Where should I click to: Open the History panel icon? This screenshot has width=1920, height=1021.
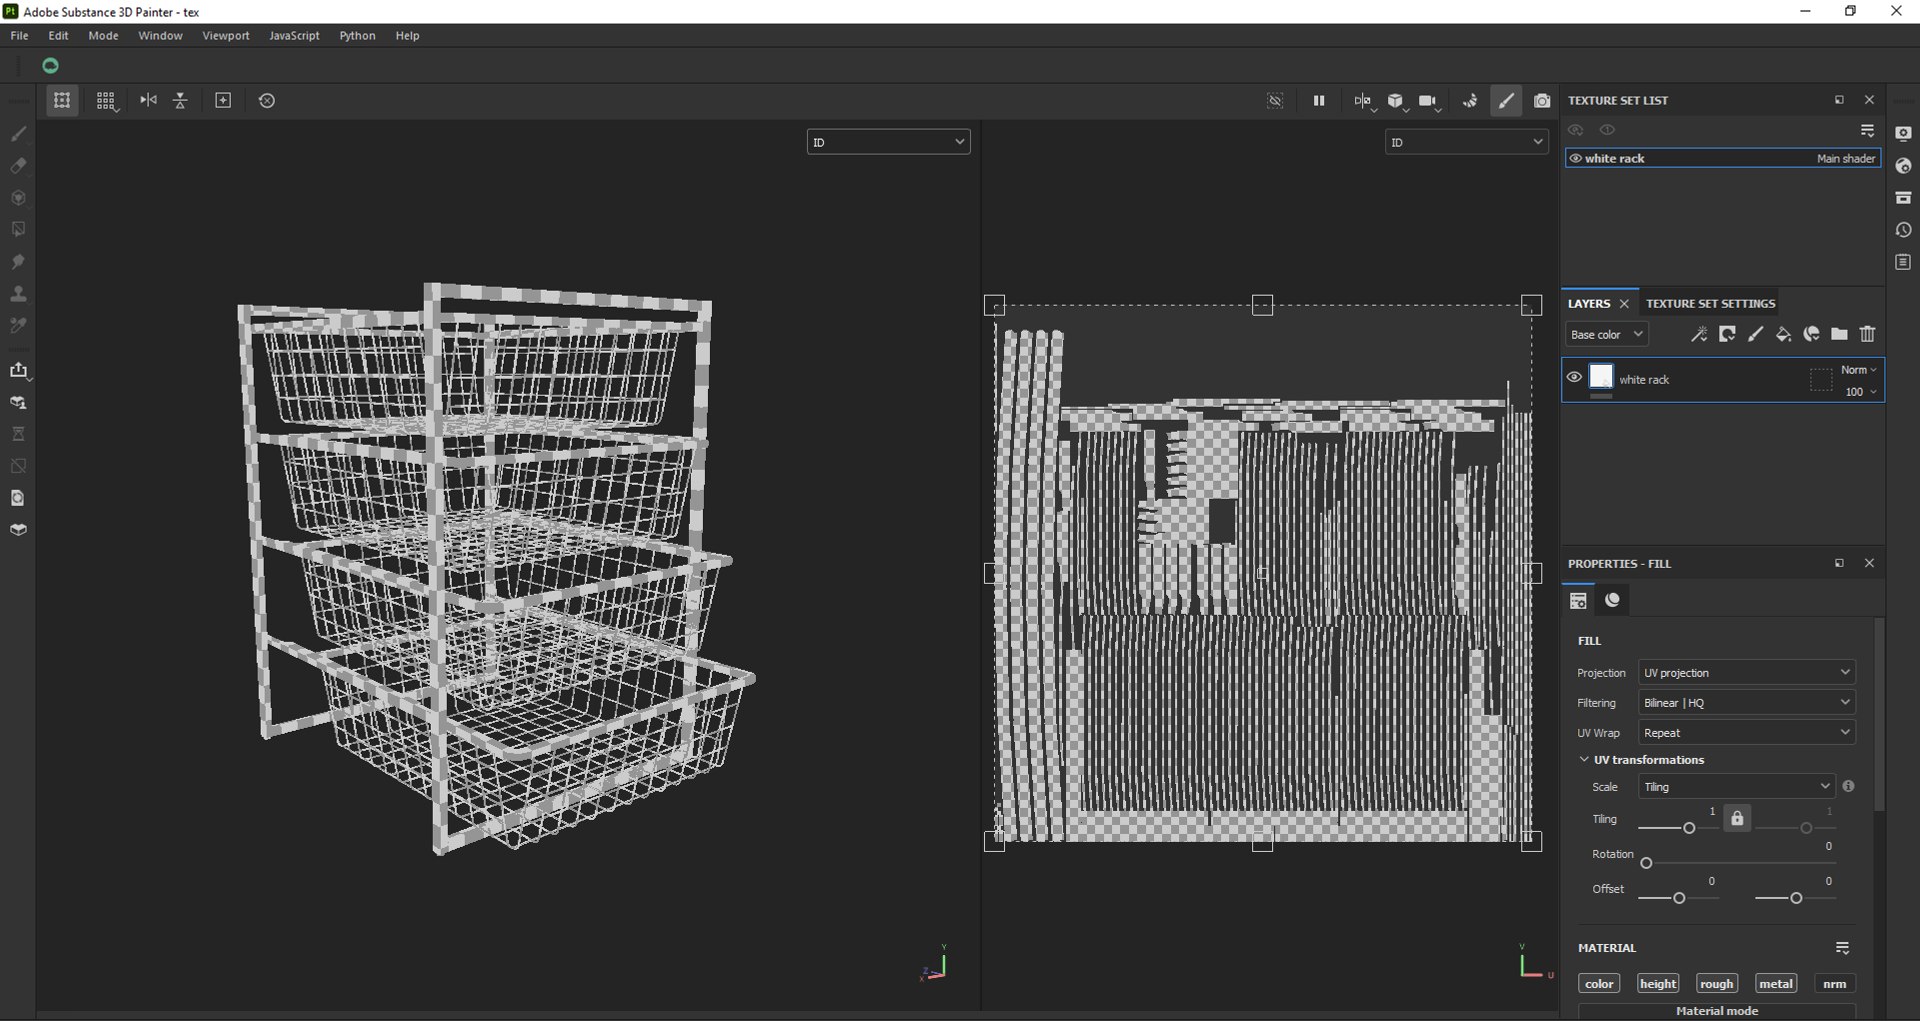(x=1903, y=230)
